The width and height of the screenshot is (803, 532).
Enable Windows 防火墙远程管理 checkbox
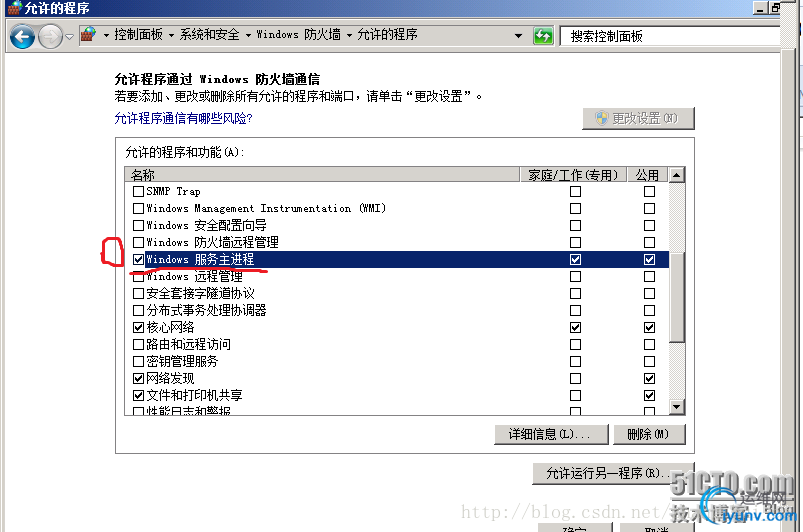pos(138,242)
